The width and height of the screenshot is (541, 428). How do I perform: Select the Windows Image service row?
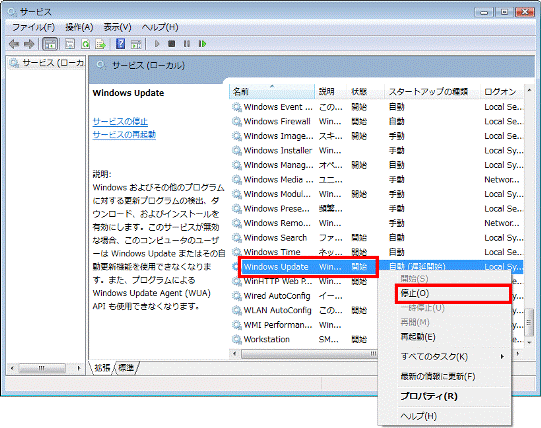(x=377, y=136)
